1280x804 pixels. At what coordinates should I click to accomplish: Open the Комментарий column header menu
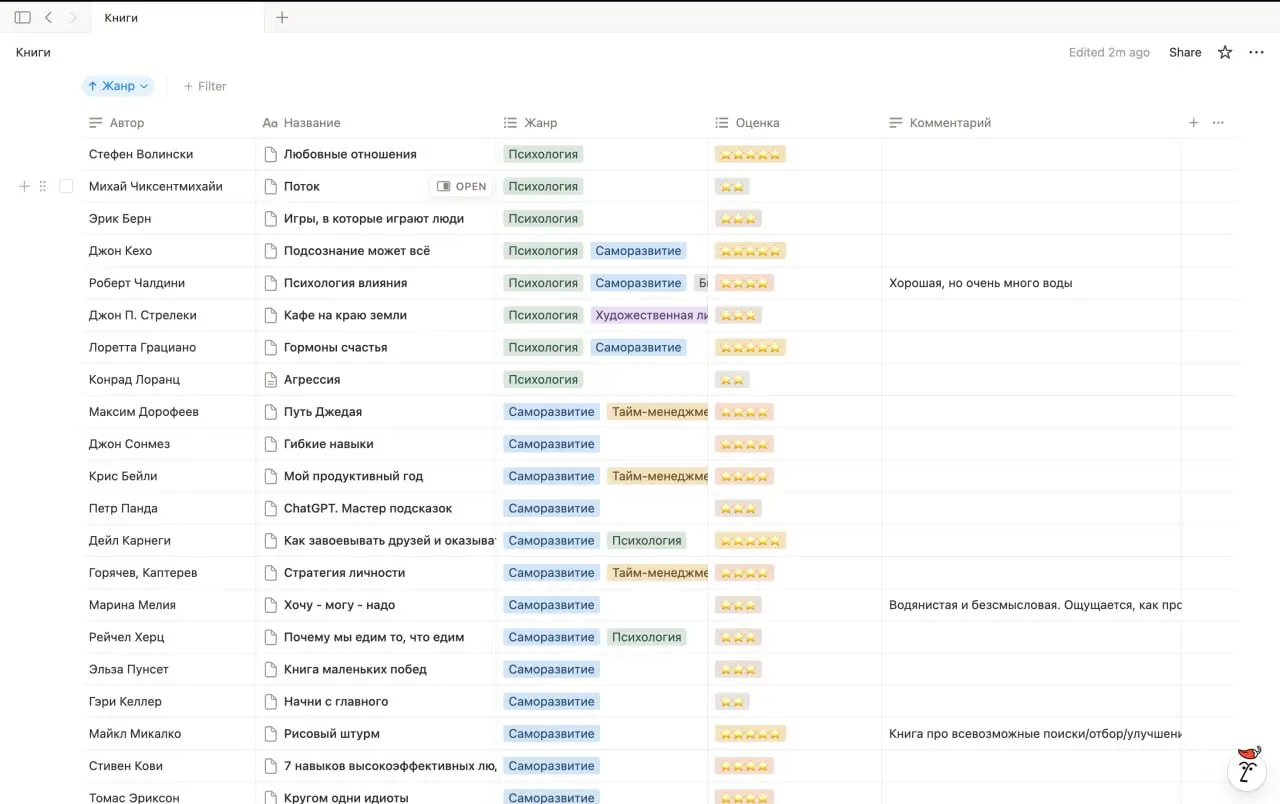(x=940, y=123)
